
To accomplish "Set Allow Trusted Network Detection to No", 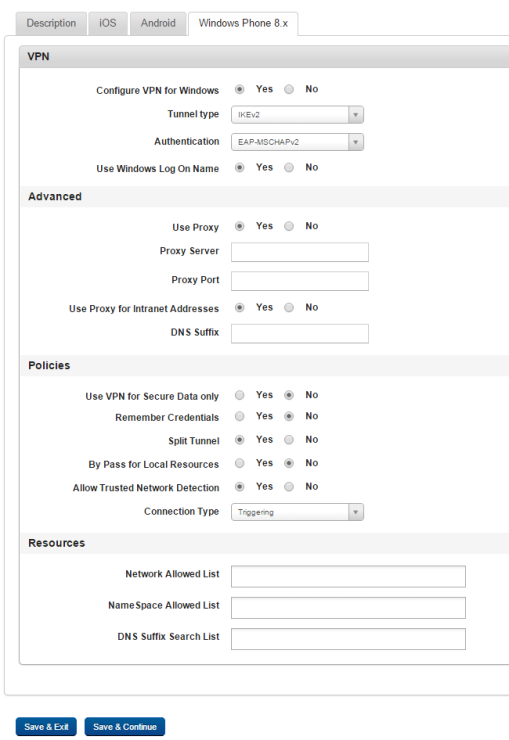I will click(289, 487).
